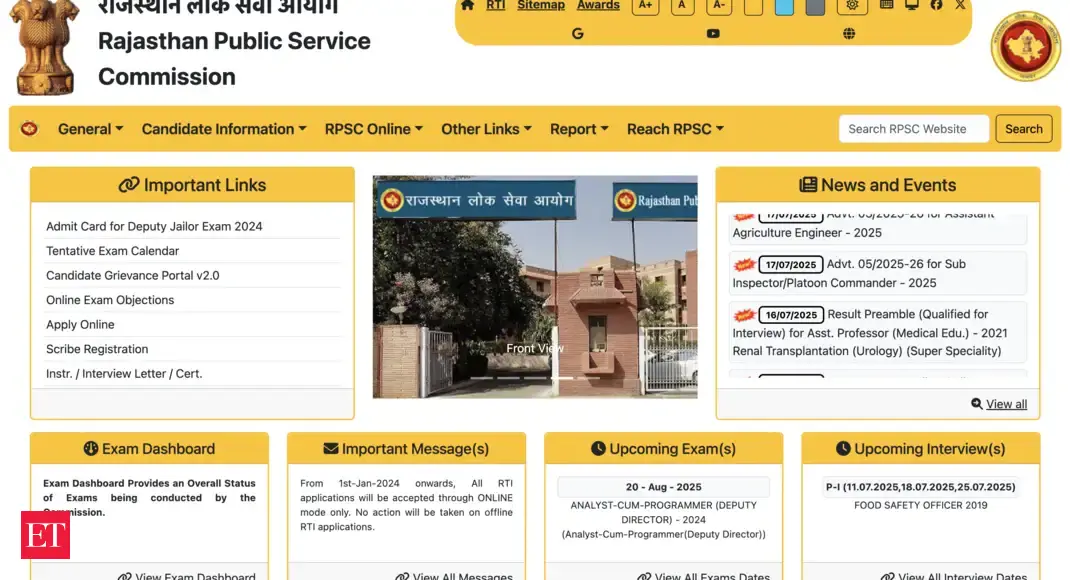Decrease font size with A- button

tap(718, 5)
